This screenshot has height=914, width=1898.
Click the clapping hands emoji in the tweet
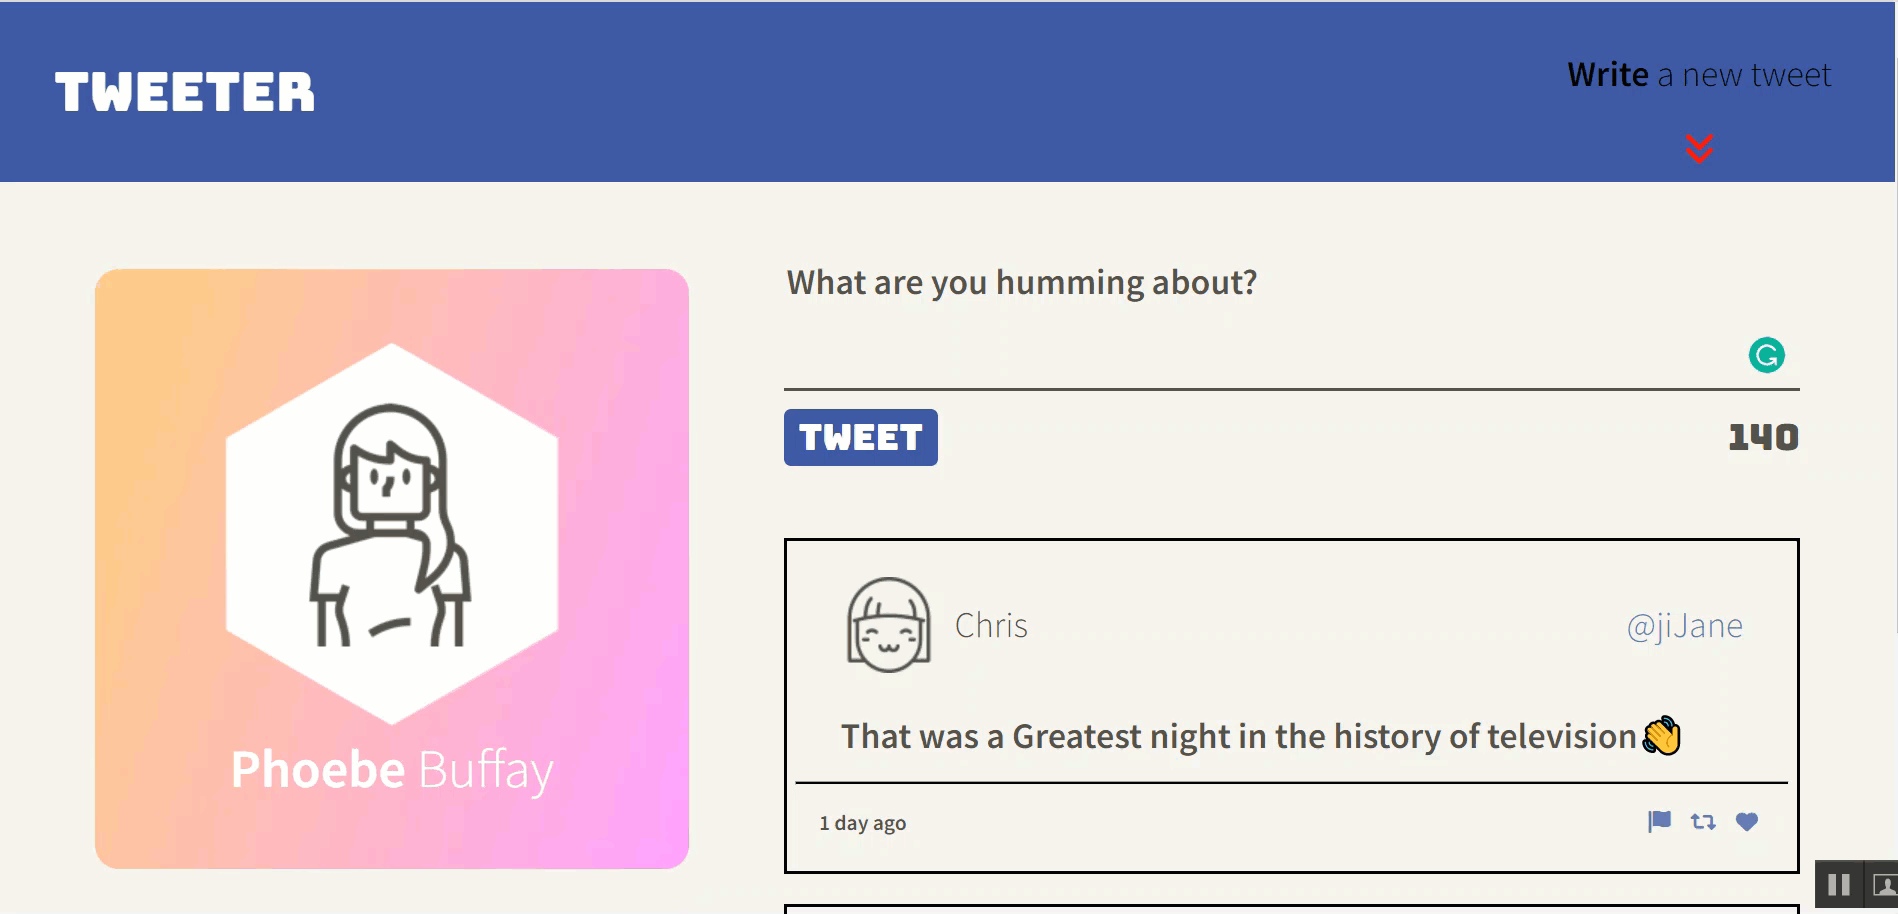pos(1662,736)
